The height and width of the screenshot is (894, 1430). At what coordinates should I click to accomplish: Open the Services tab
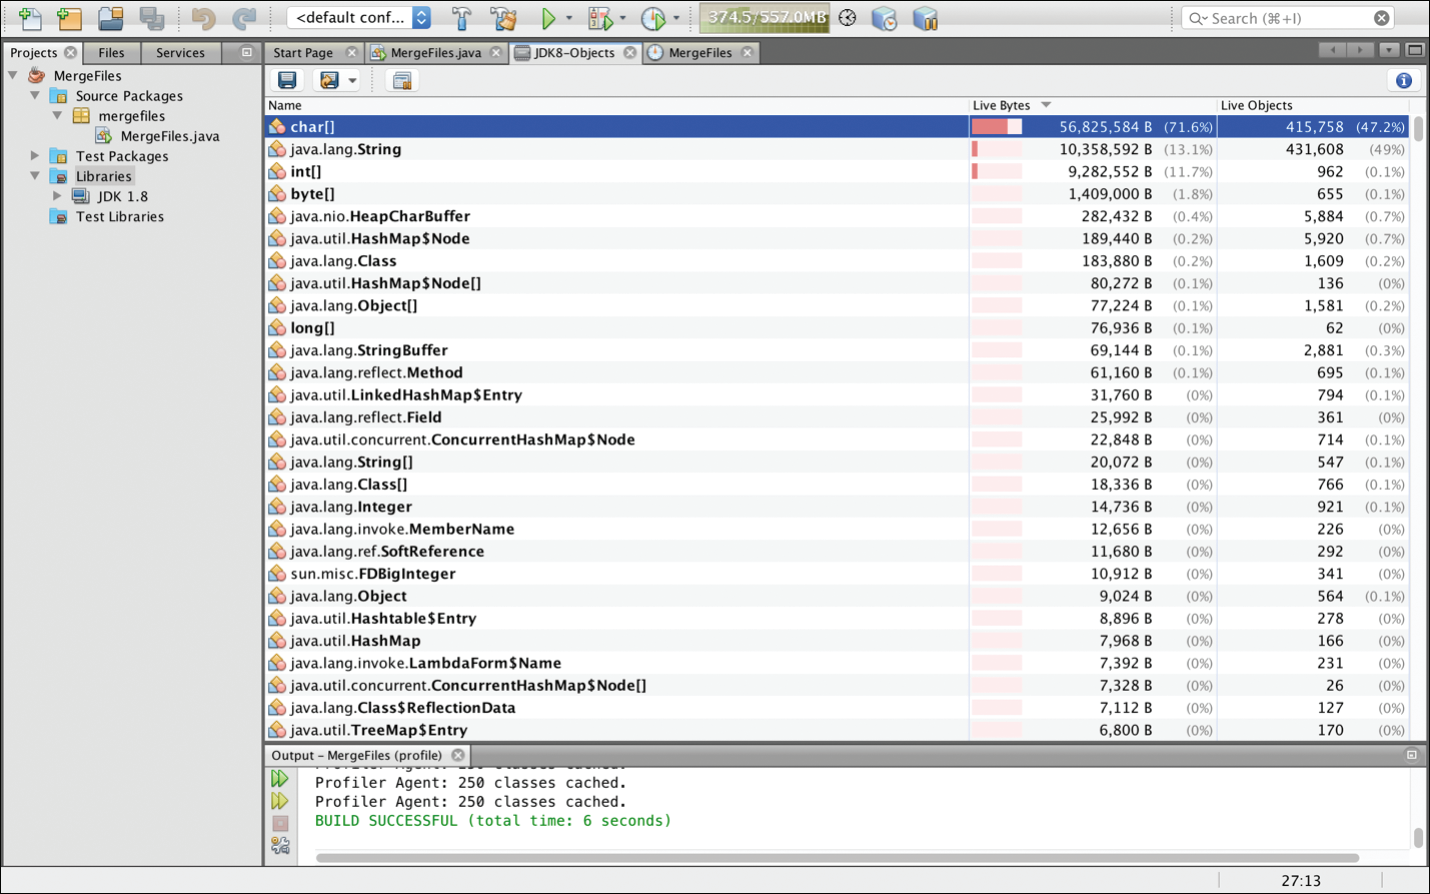[180, 53]
